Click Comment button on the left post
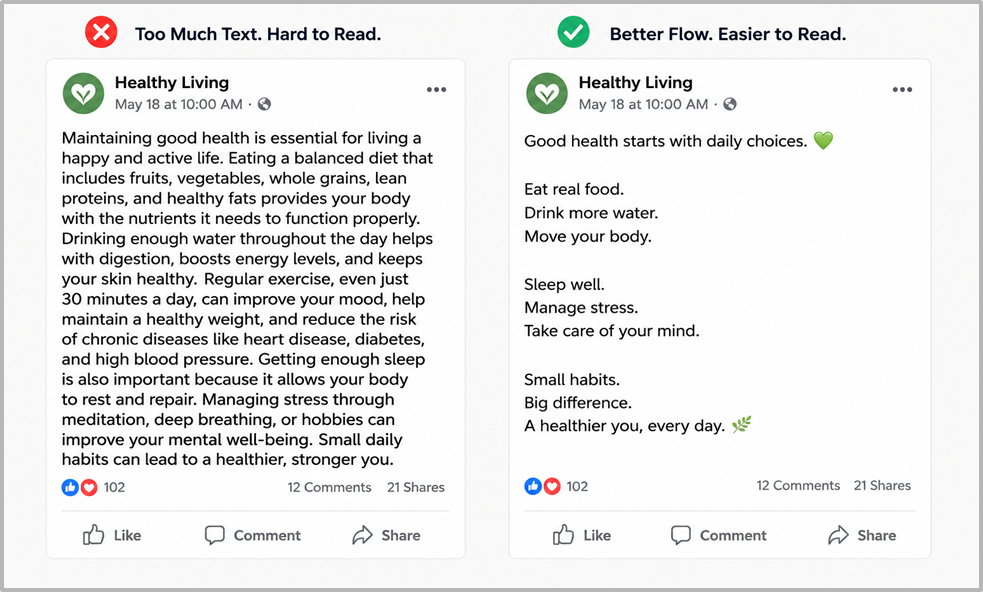 [253, 535]
